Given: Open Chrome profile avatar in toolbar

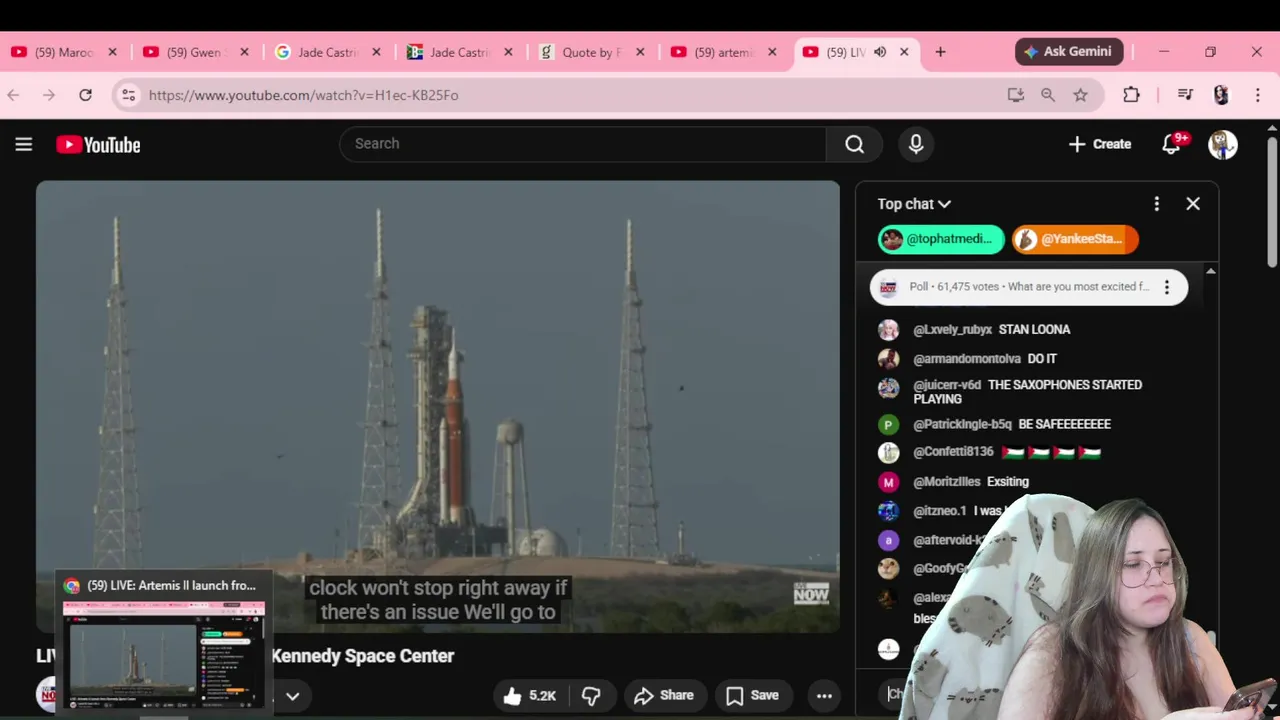Looking at the screenshot, I should 1221,95.
